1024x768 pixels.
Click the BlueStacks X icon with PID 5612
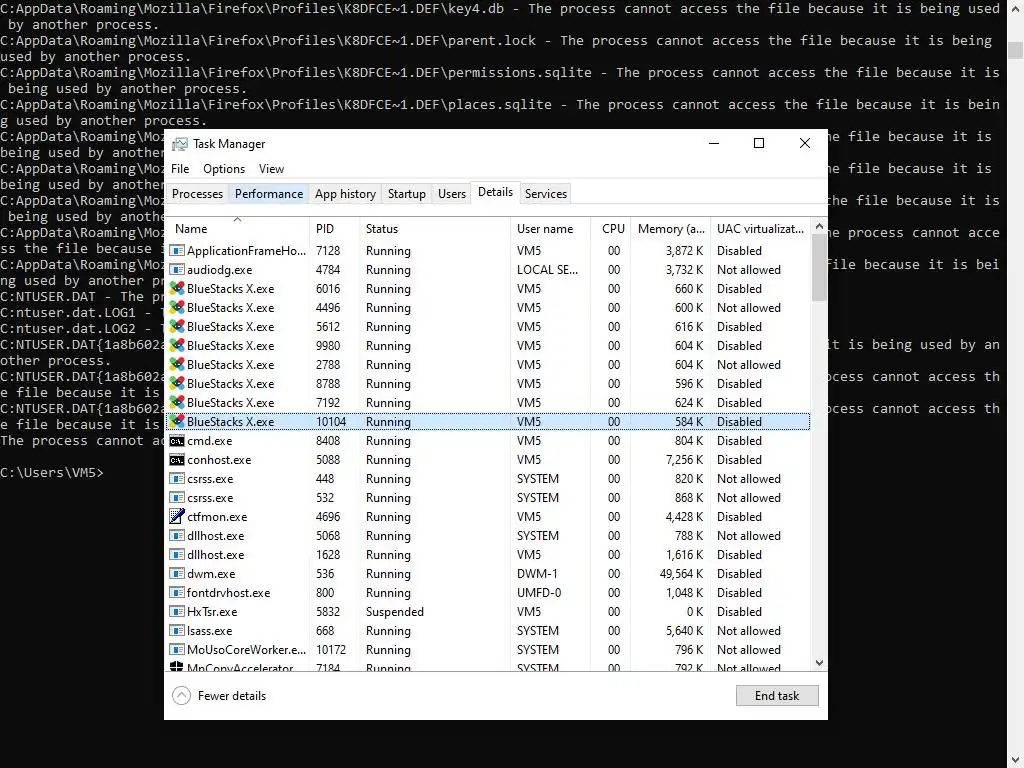(176, 327)
